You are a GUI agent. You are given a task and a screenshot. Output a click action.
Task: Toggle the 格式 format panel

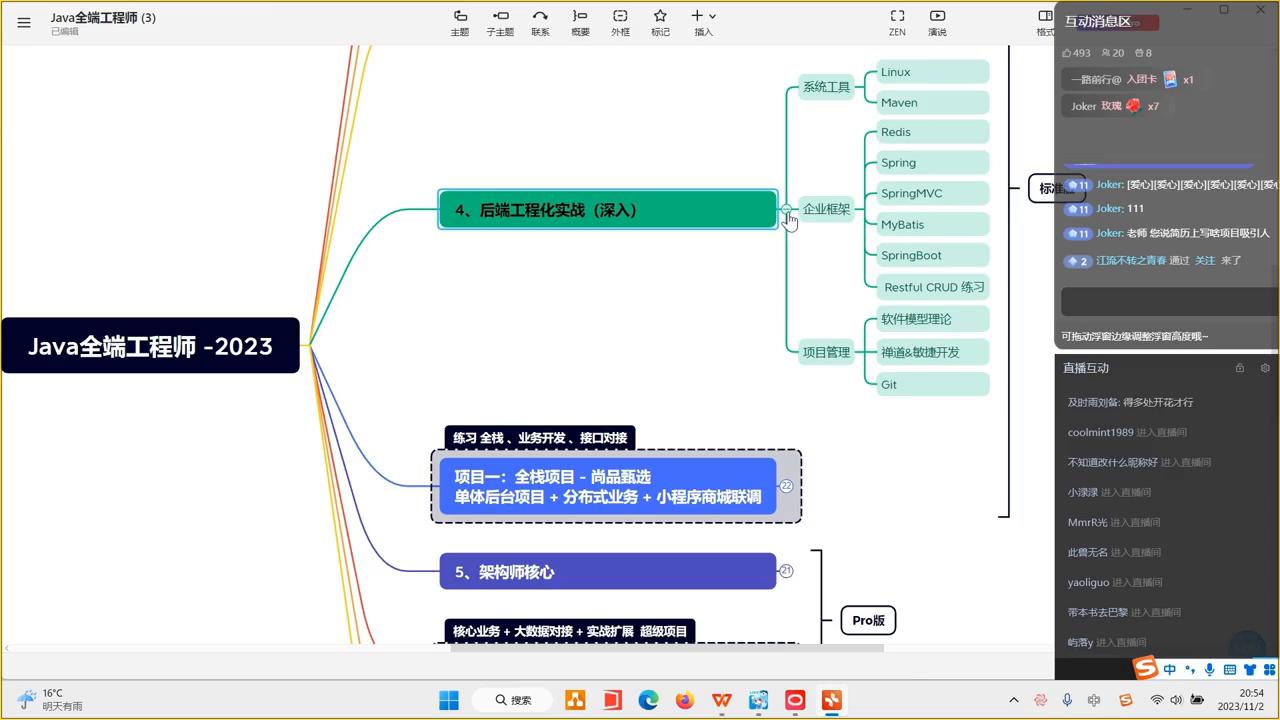coord(1045,21)
